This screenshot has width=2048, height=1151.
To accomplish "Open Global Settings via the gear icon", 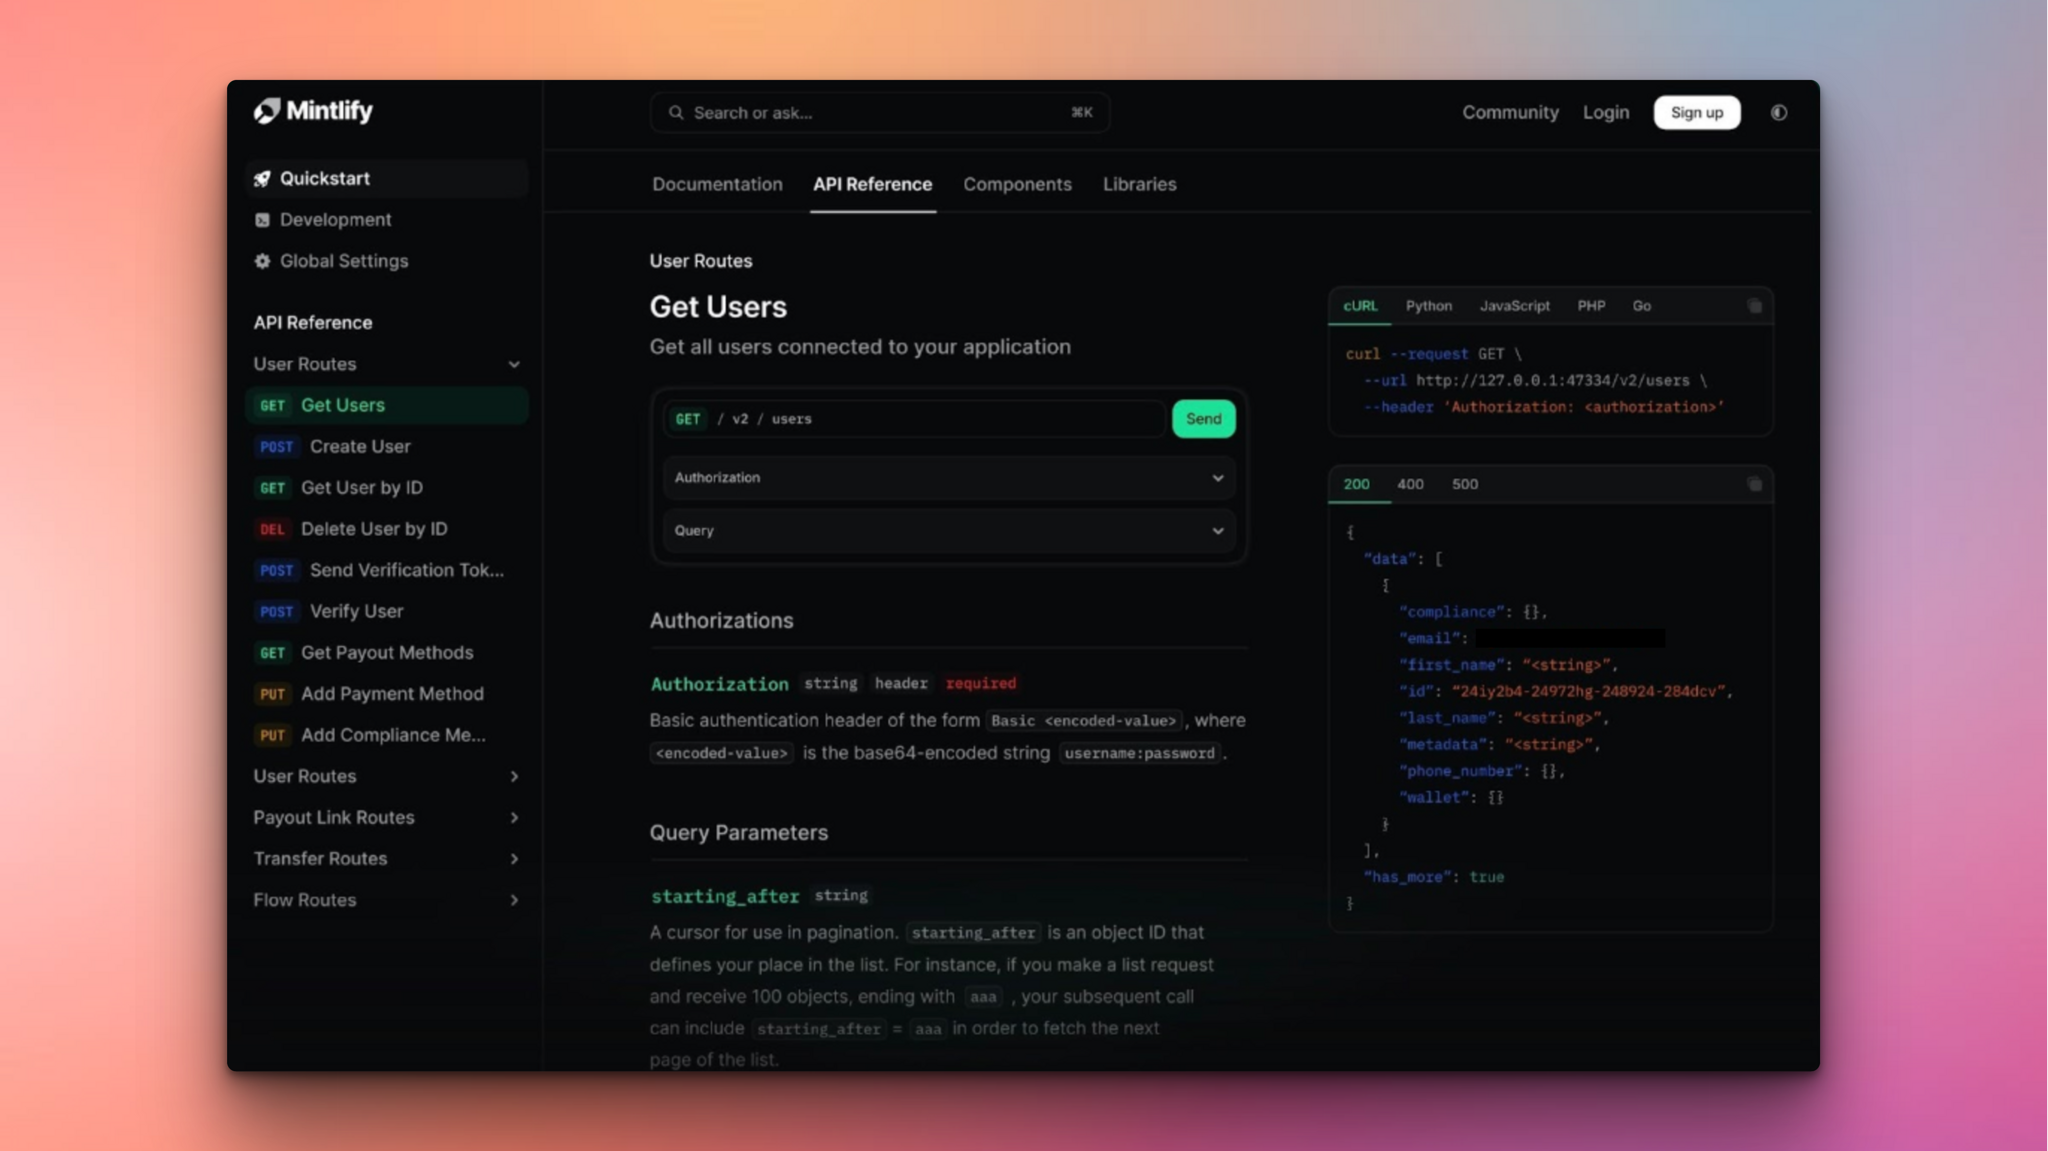I will click(x=262, y=260).
